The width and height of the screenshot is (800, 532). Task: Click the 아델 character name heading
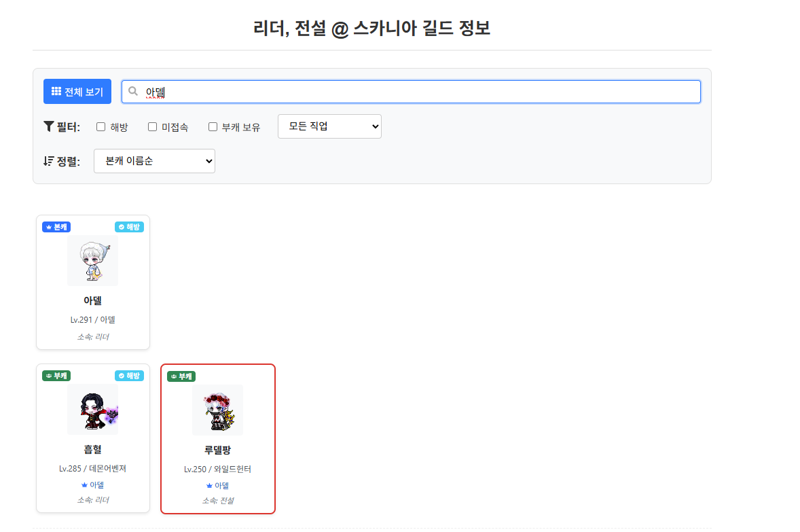(x=93, y=300)
